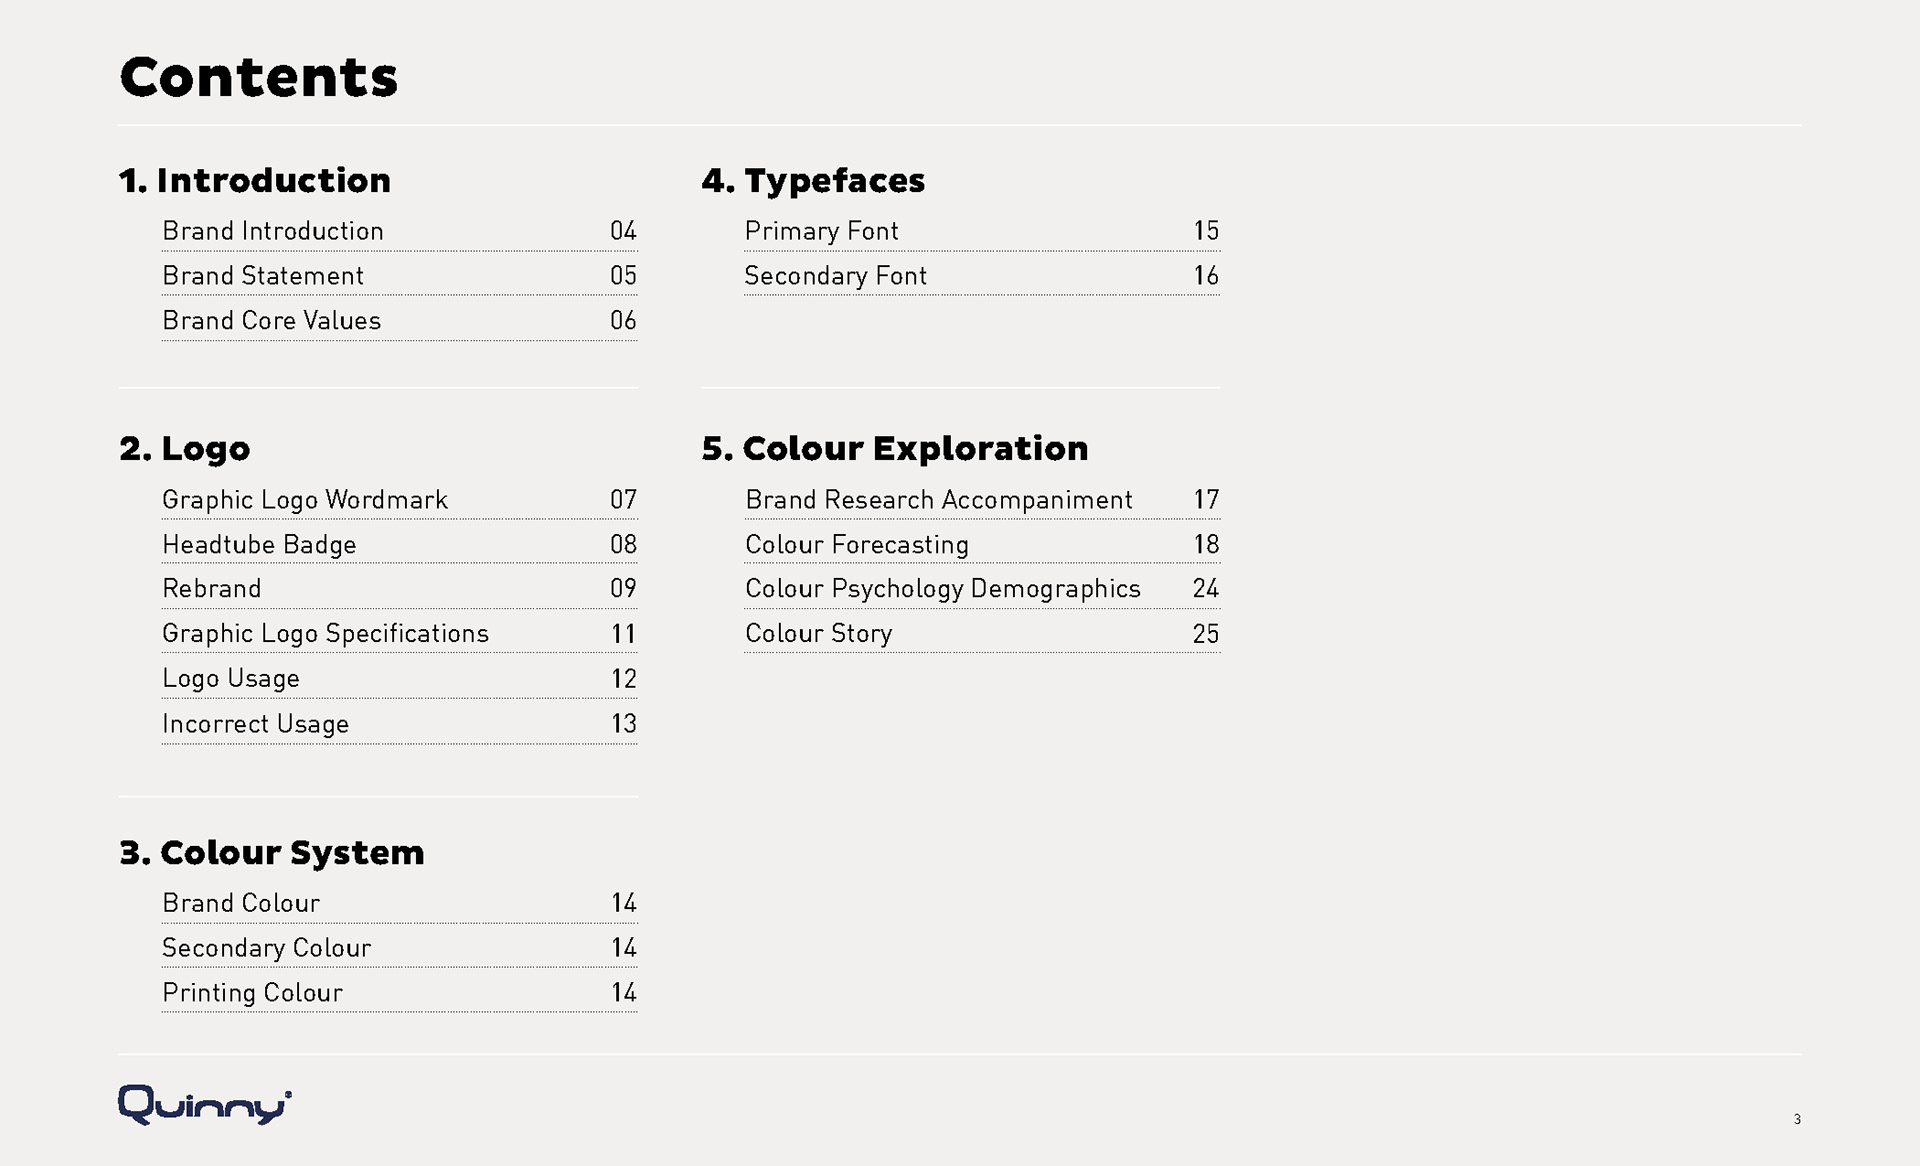Open the Brand Introduction entry

(x=273, y=231)
